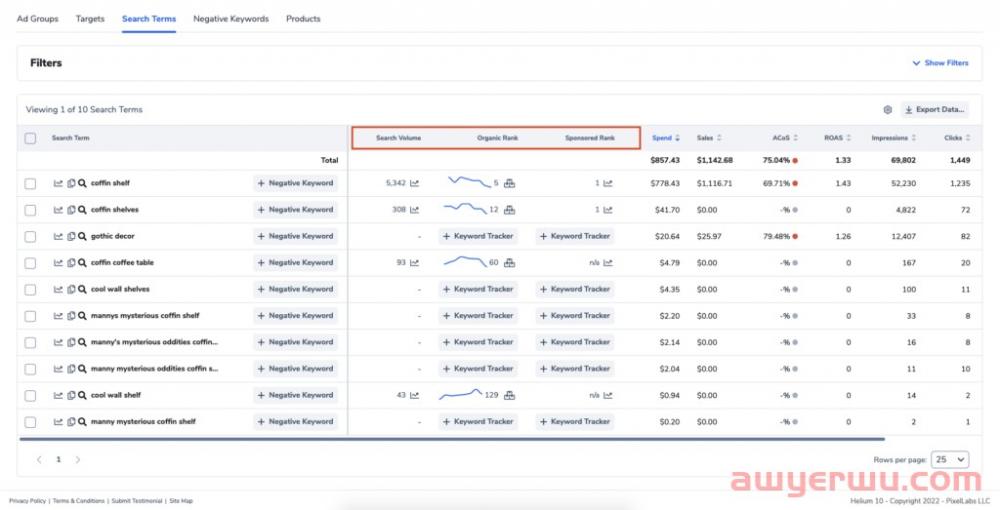
Task: Expand Show Filters
Action: point(940,63)
